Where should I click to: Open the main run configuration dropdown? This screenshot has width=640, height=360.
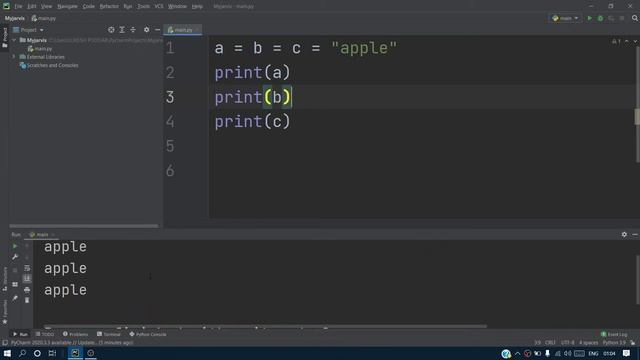[565, 18]
